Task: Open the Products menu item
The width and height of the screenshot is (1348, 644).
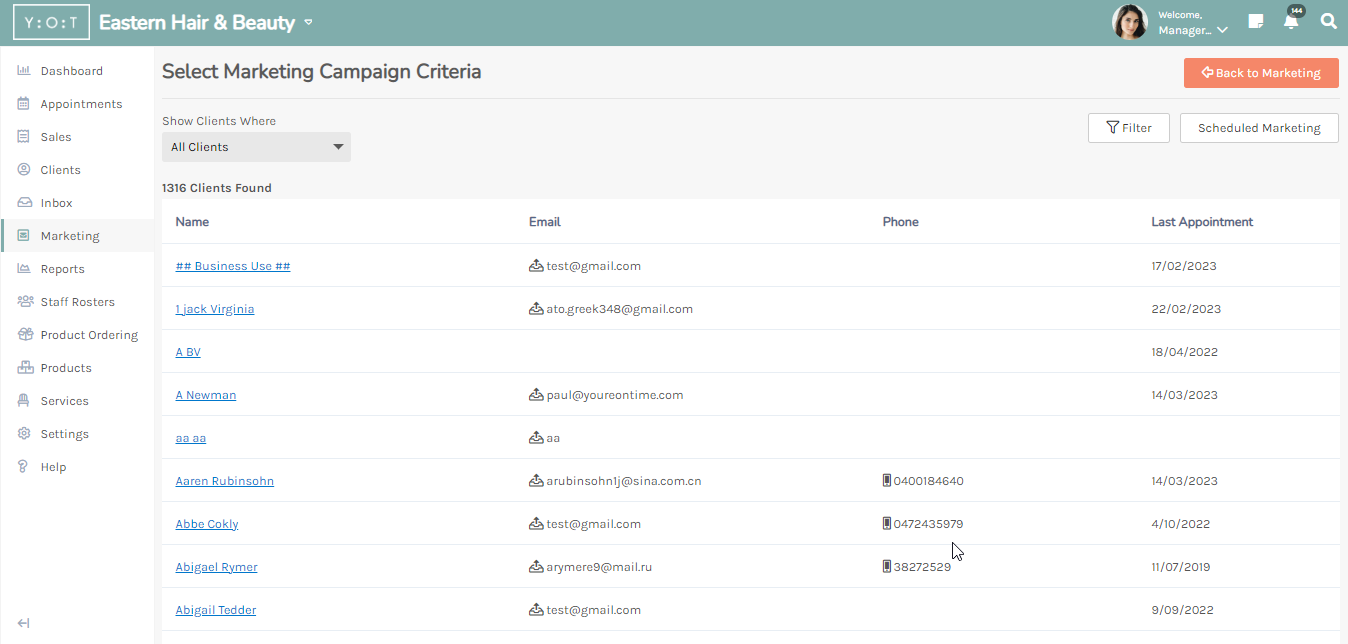Action: coord(66,368)
